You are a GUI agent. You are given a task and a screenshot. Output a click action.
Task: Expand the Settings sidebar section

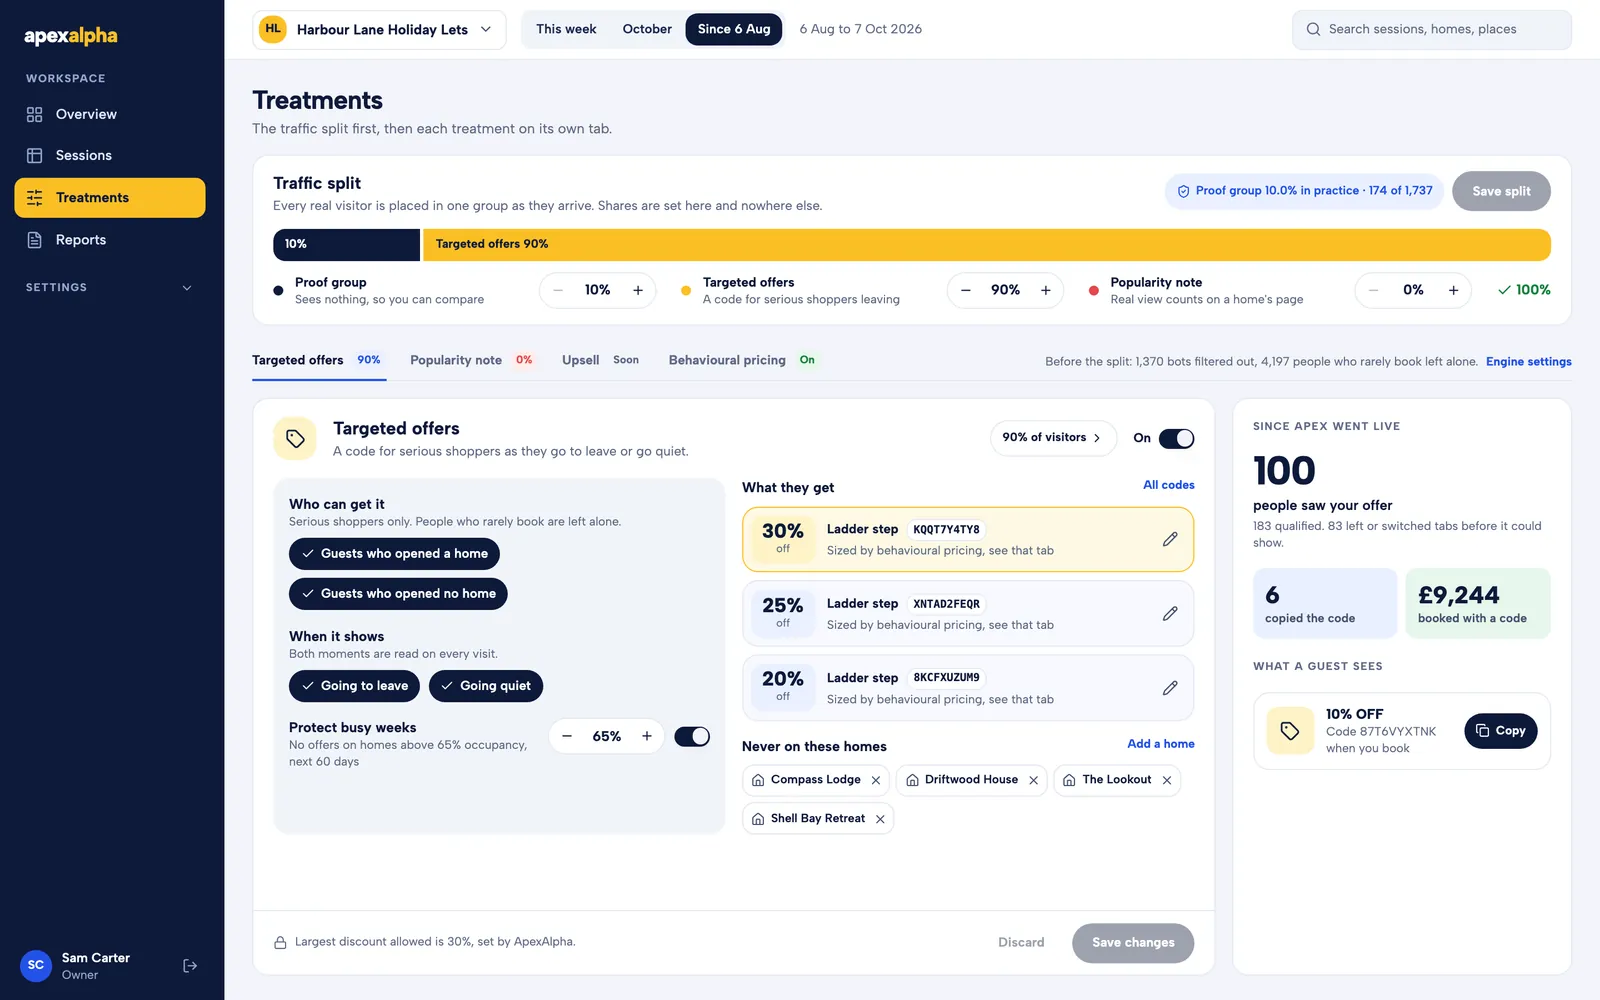pos(110,288)
